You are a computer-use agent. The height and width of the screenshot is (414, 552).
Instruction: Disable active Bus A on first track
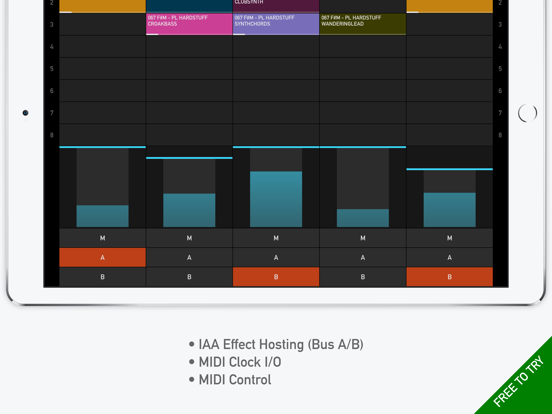click(x=102, y=257)
